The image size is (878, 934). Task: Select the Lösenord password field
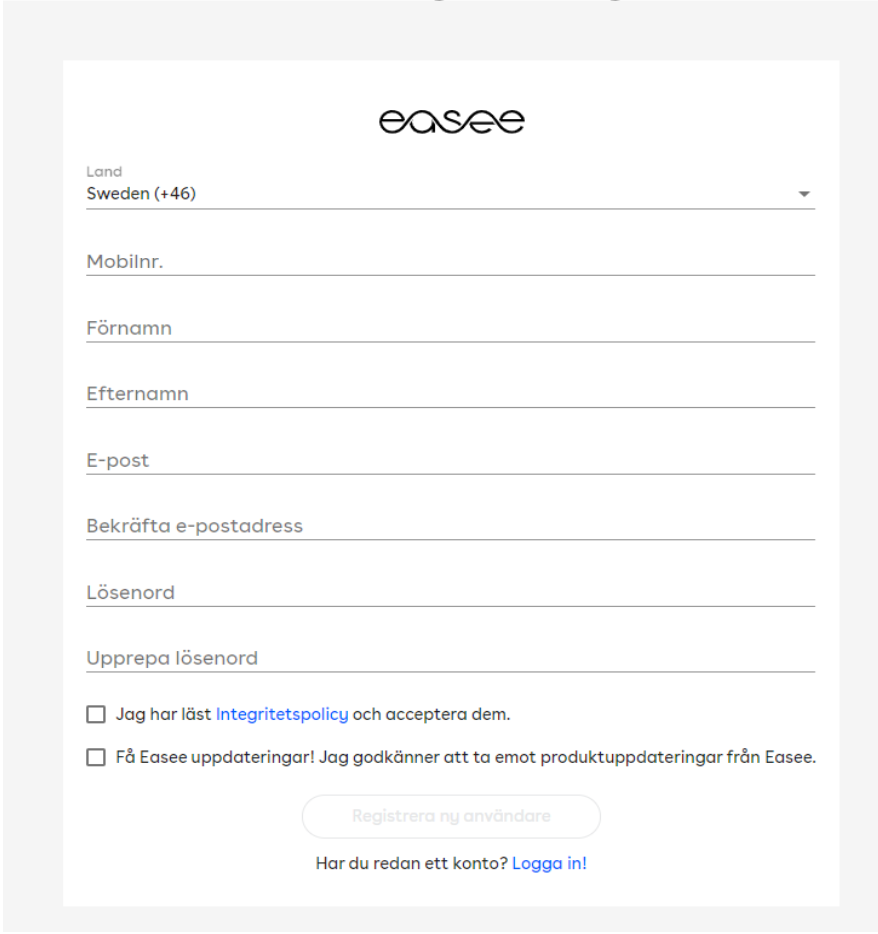click(x=450, y=592)
